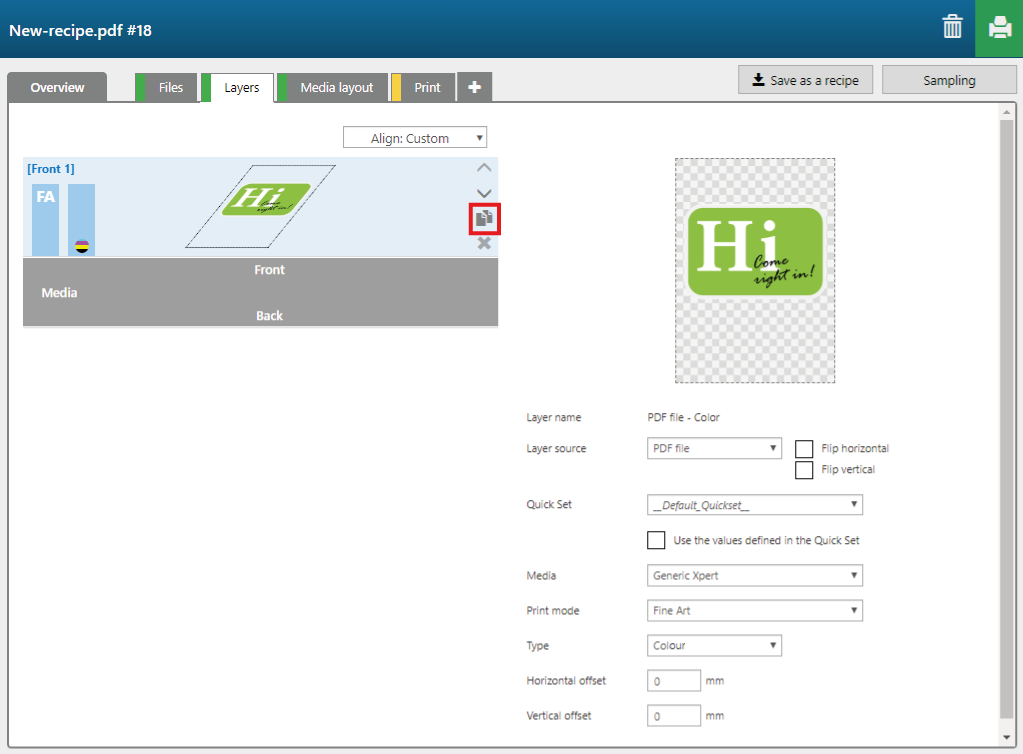Image resolution: width=1023 pixels, height=754 pixels.
Task: Move layer down with the down chevron
Action: [x=483, y=193]
